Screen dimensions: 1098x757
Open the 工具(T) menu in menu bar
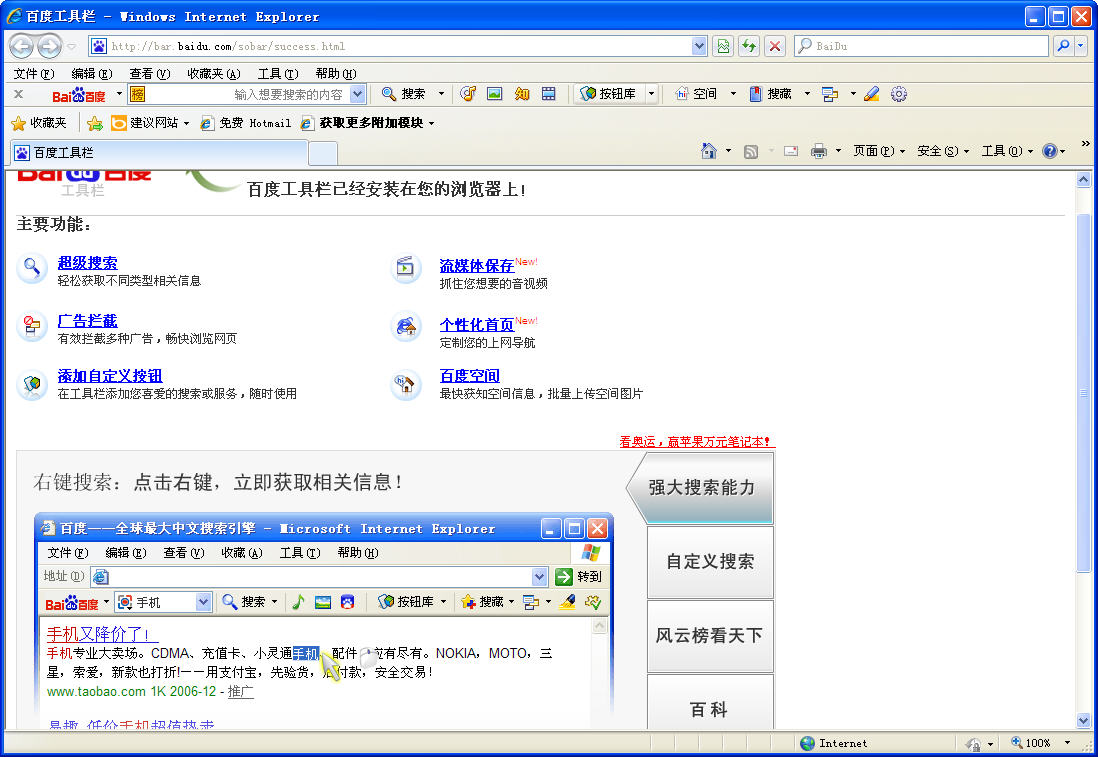coord(278,74)
